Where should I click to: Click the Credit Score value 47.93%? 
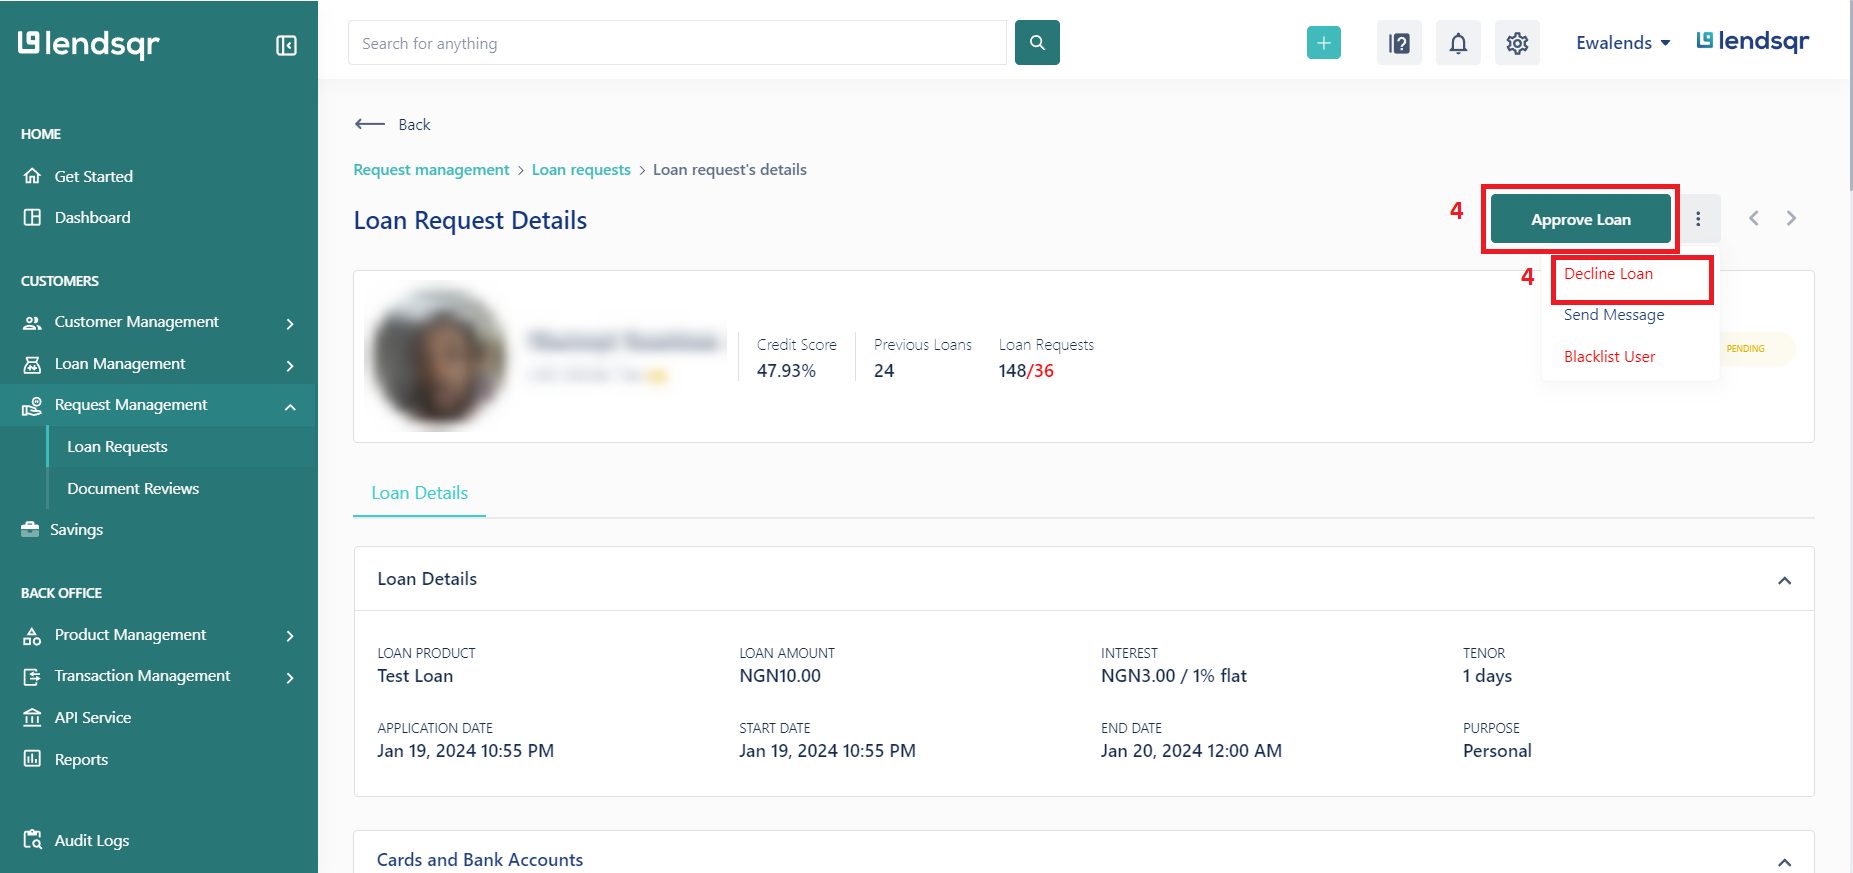(786, 371)
